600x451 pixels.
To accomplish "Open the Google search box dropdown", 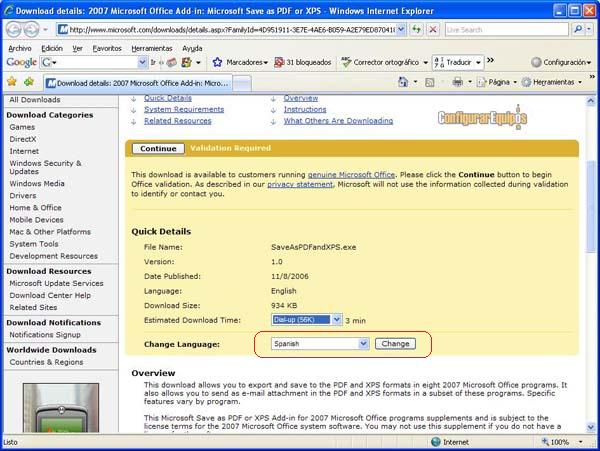I will tap(142, 62).
